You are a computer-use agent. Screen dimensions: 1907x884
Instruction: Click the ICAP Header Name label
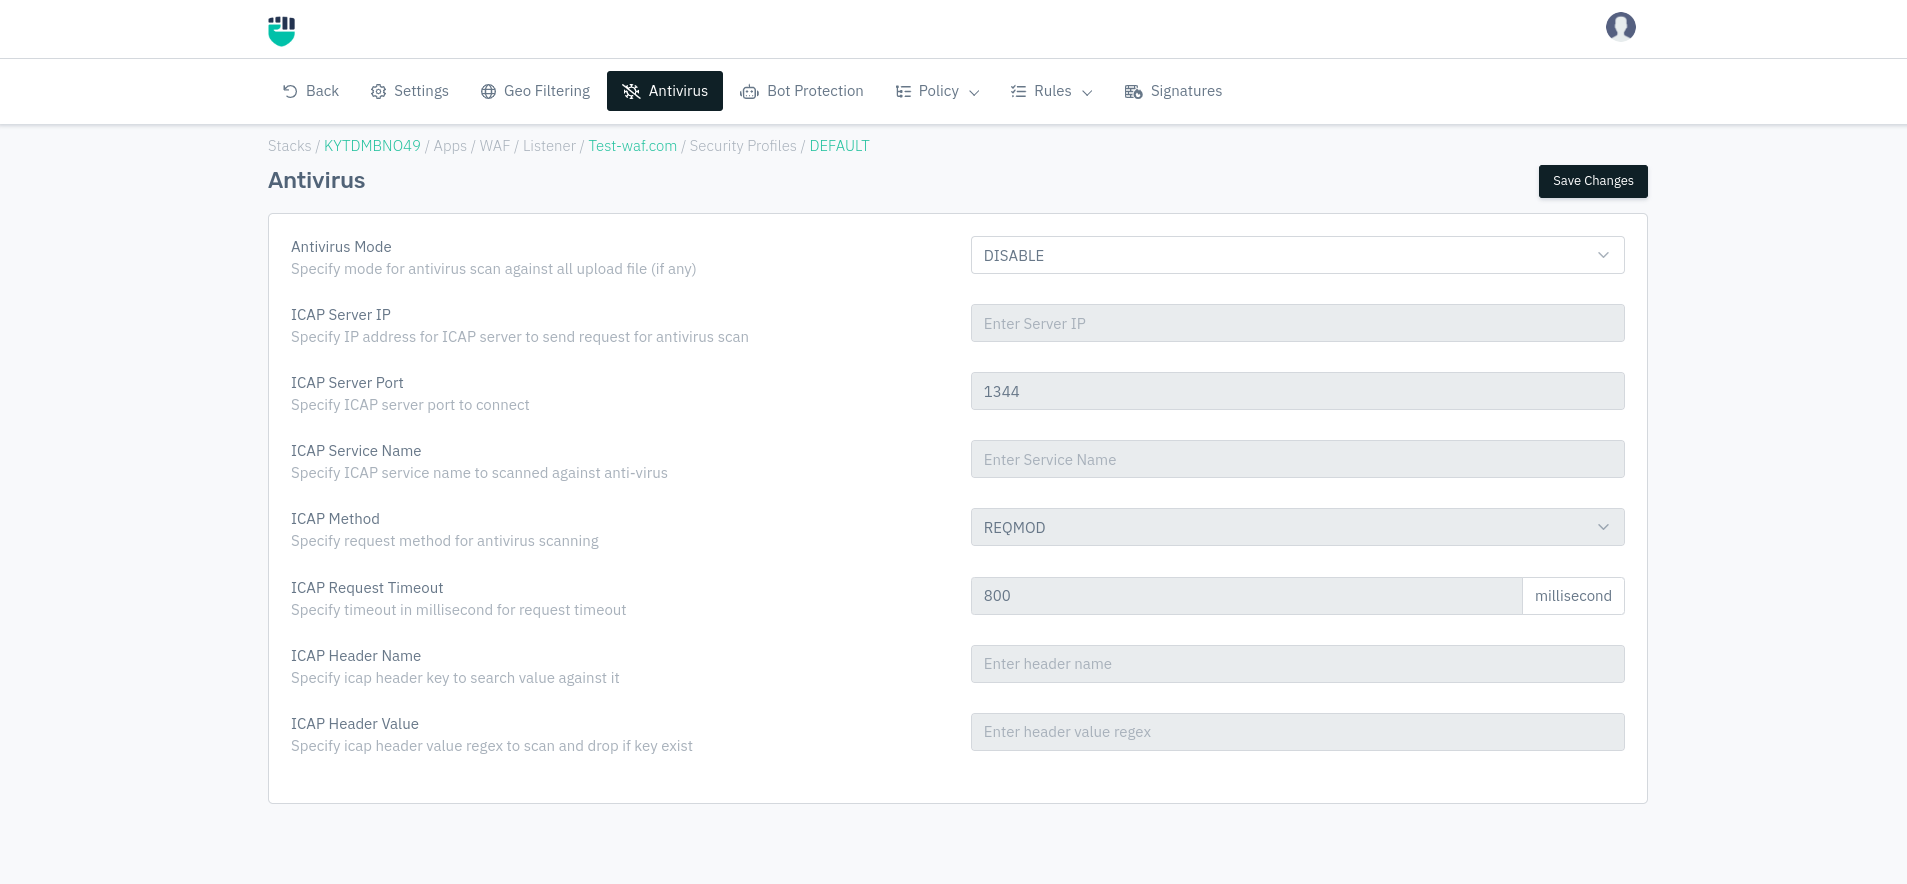(356, 656)
